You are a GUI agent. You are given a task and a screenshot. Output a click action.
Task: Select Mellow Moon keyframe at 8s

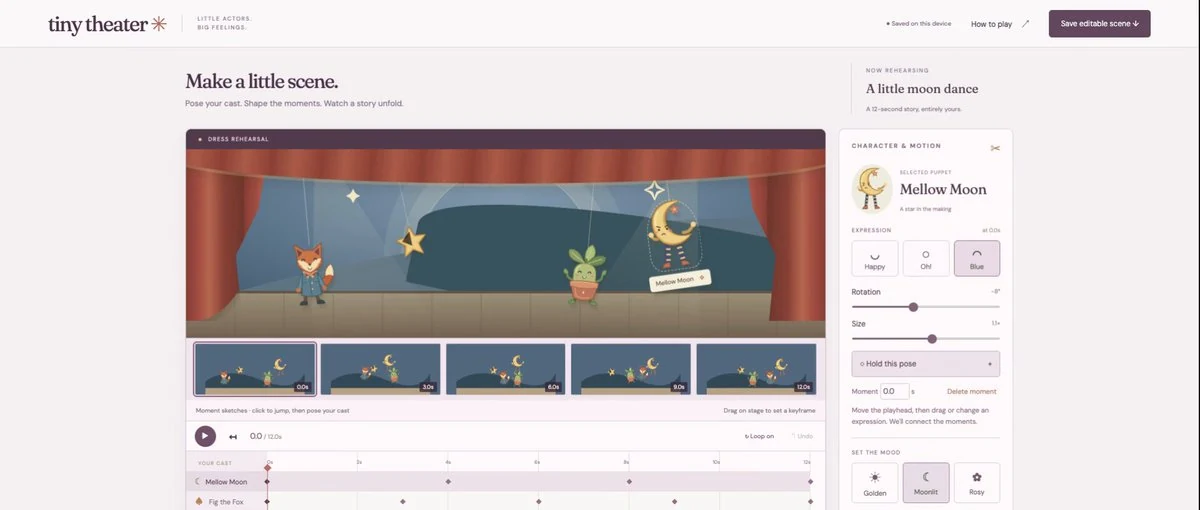pyautogui.click(x=629, y=481)
